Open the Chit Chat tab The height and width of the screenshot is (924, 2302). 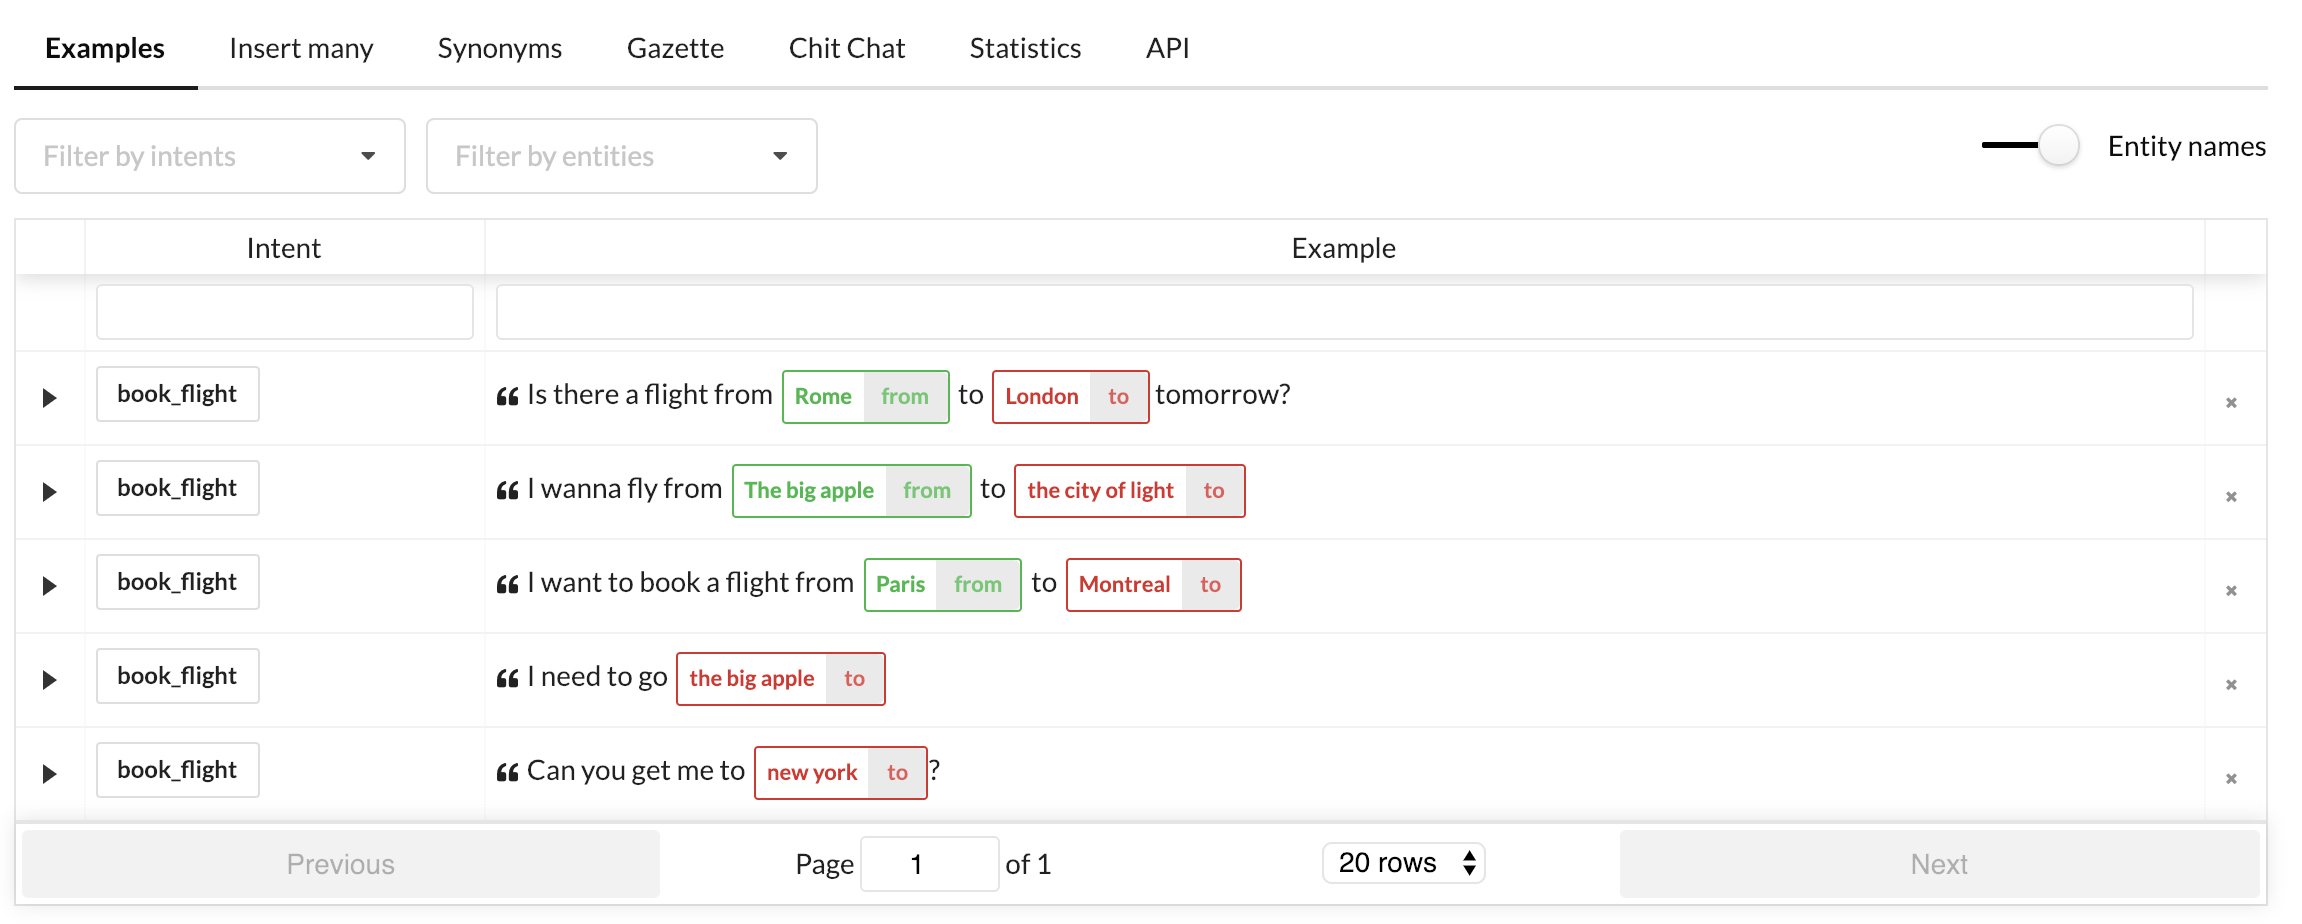pos(846,48)
